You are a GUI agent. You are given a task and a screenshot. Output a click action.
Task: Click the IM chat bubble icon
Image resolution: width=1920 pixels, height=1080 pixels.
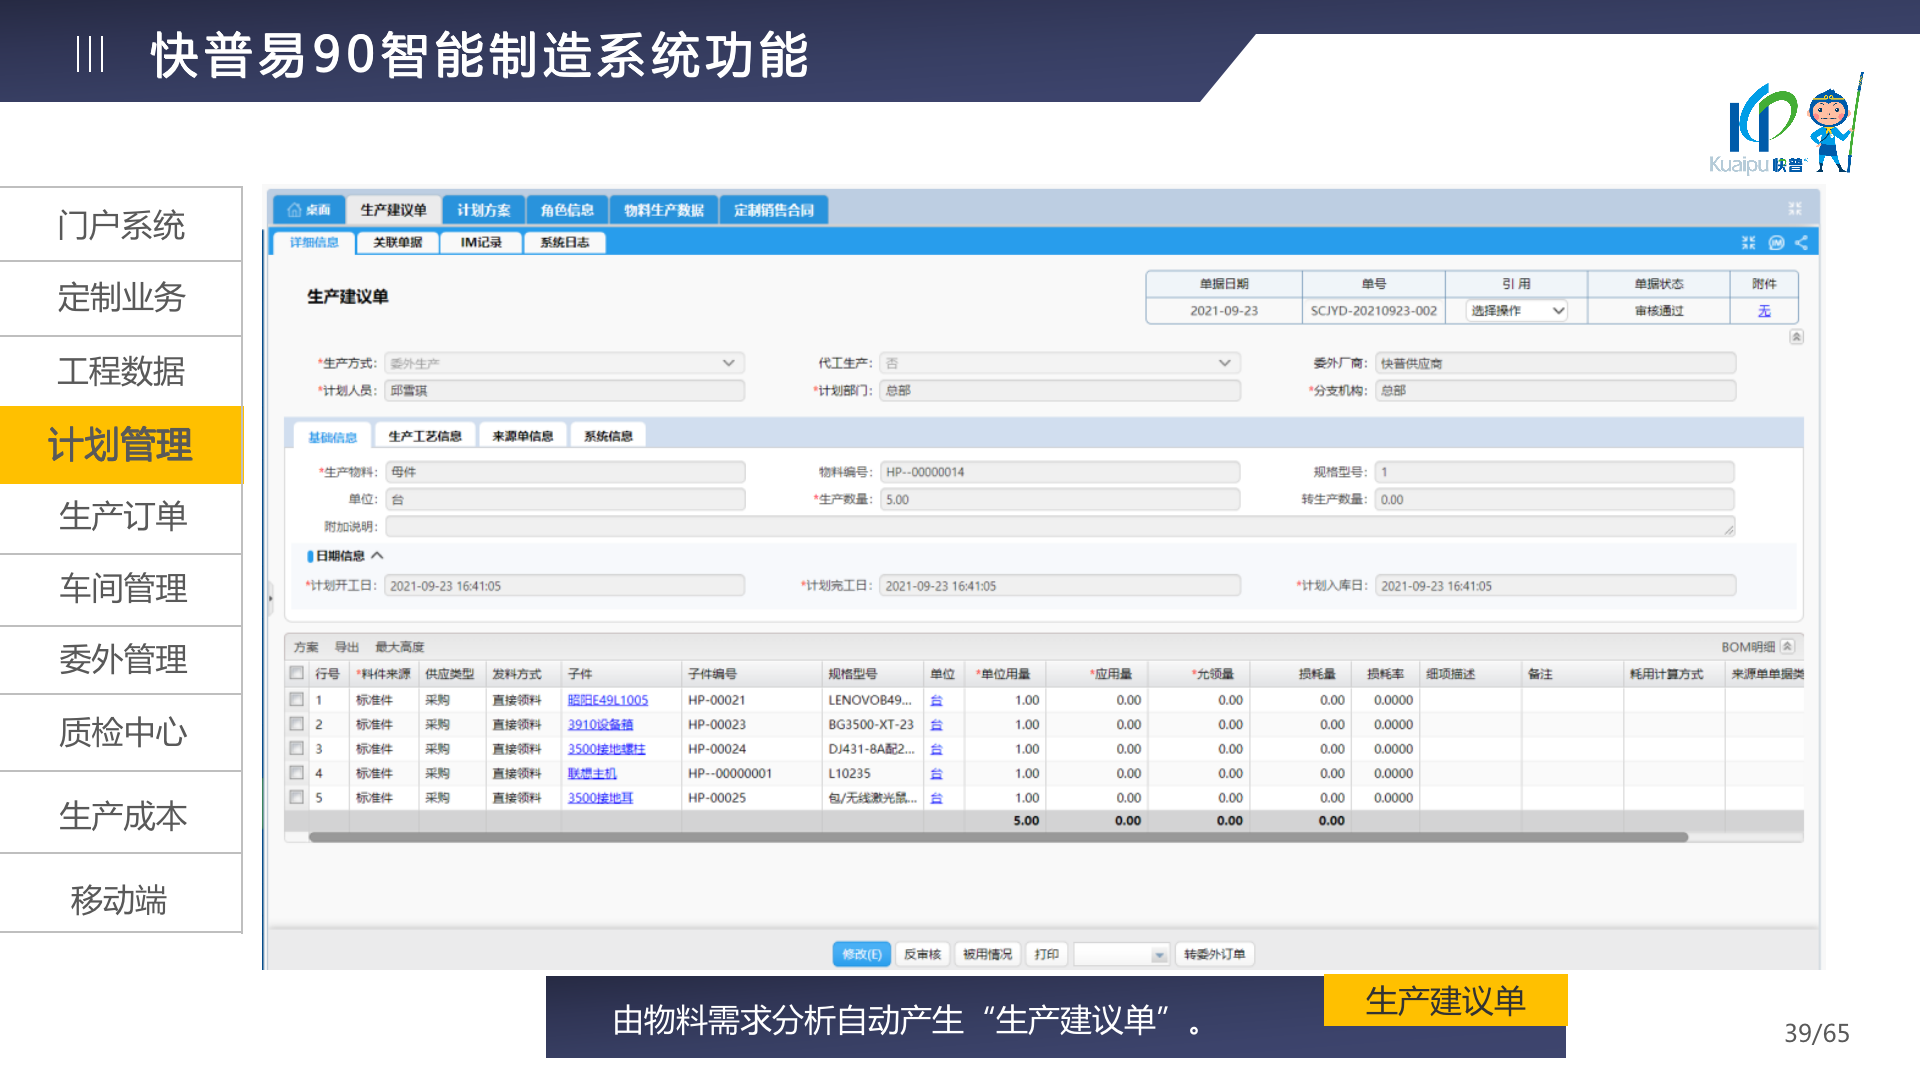coord(1776,243)
